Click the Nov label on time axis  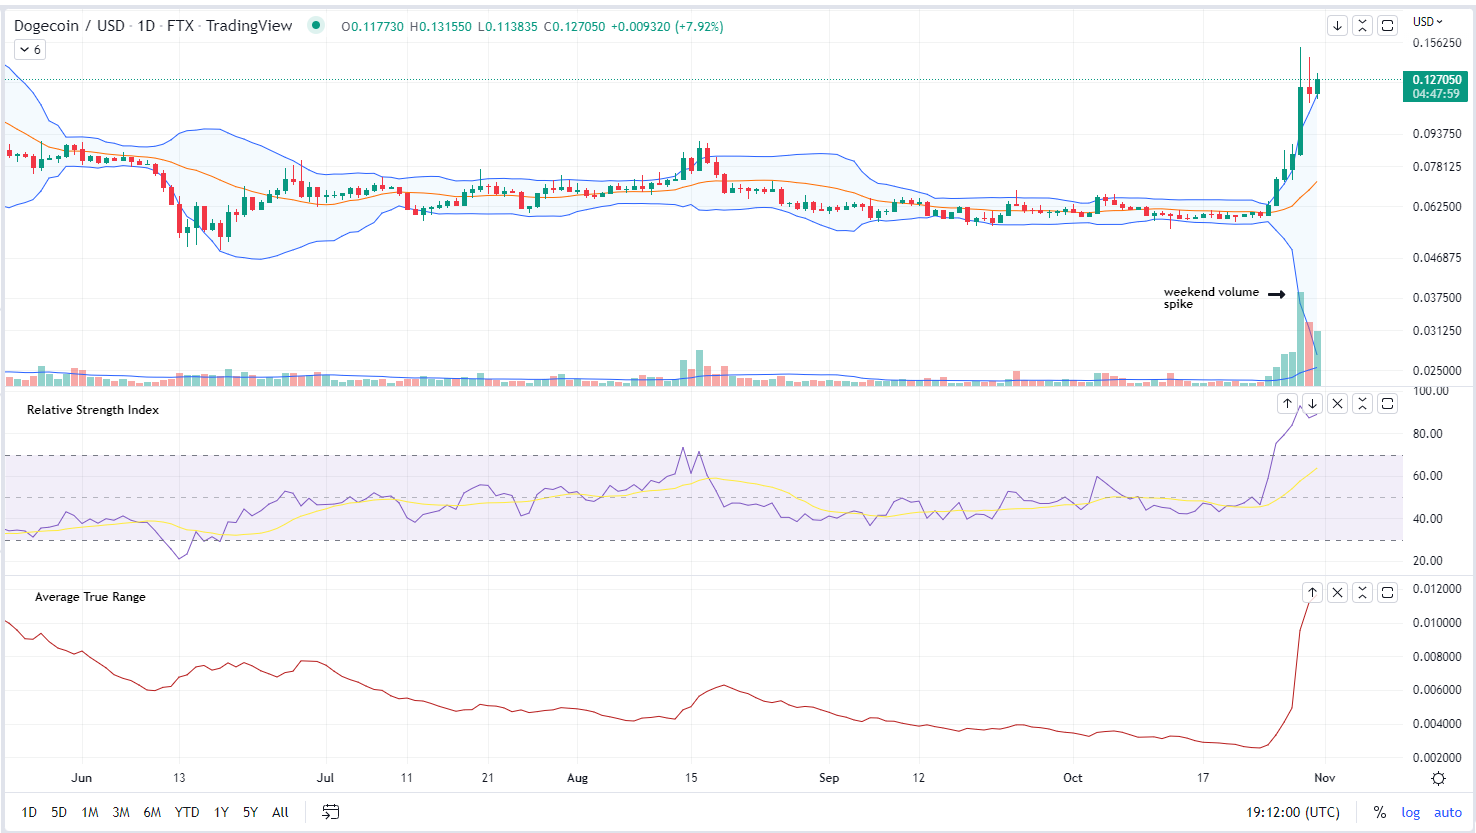pos(1324,778)
